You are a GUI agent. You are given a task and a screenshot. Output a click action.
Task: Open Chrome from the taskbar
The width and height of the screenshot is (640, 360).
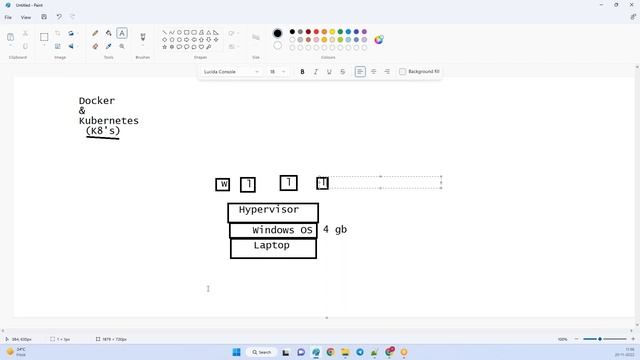[330, 352]
